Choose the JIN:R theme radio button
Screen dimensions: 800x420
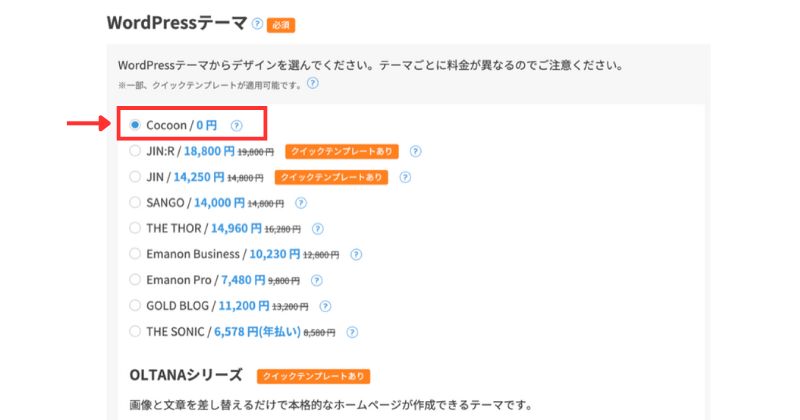click(135, 152)
